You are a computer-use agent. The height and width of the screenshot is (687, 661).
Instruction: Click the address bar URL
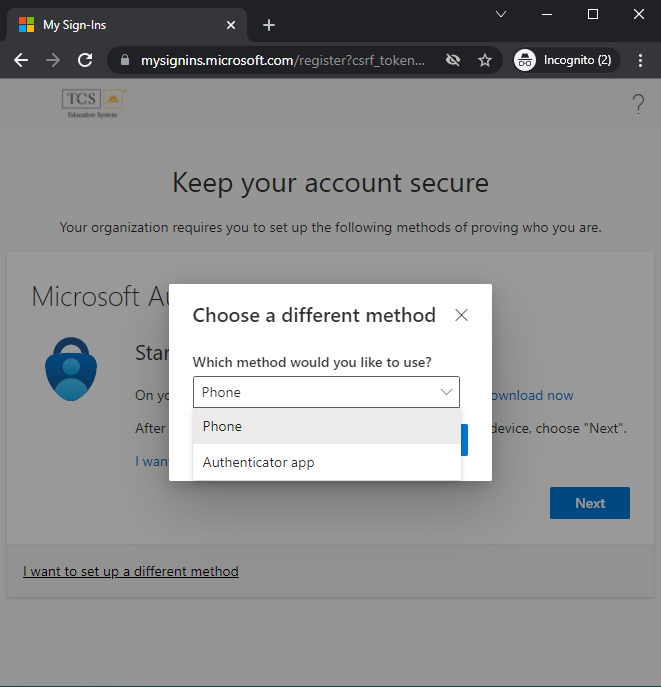point(283,60)
